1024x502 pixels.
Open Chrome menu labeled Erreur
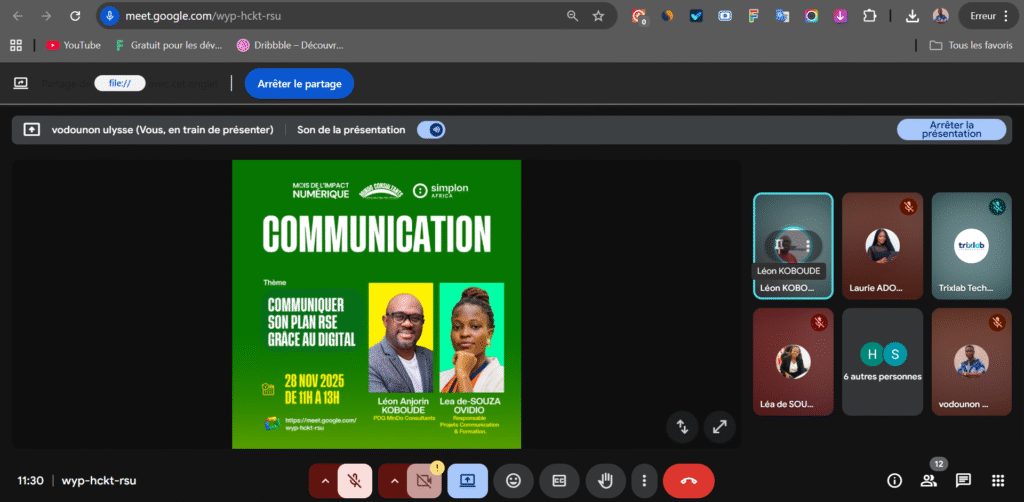(989, 16)
